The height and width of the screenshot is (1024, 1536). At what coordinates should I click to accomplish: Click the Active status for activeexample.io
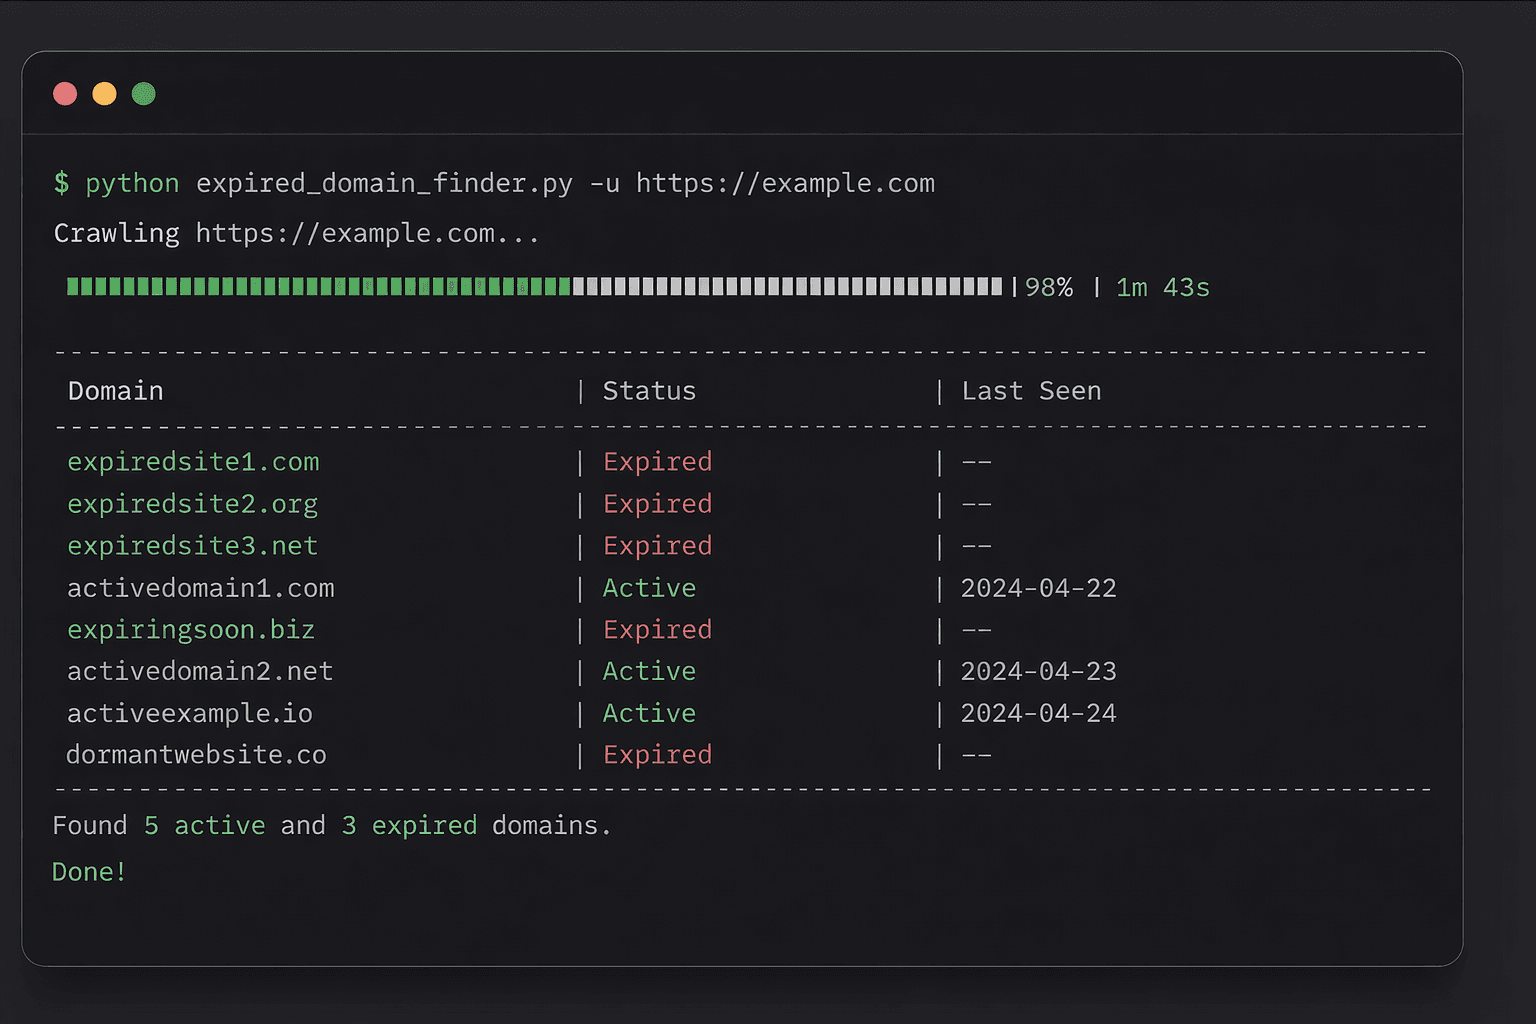tap(649, 713)
